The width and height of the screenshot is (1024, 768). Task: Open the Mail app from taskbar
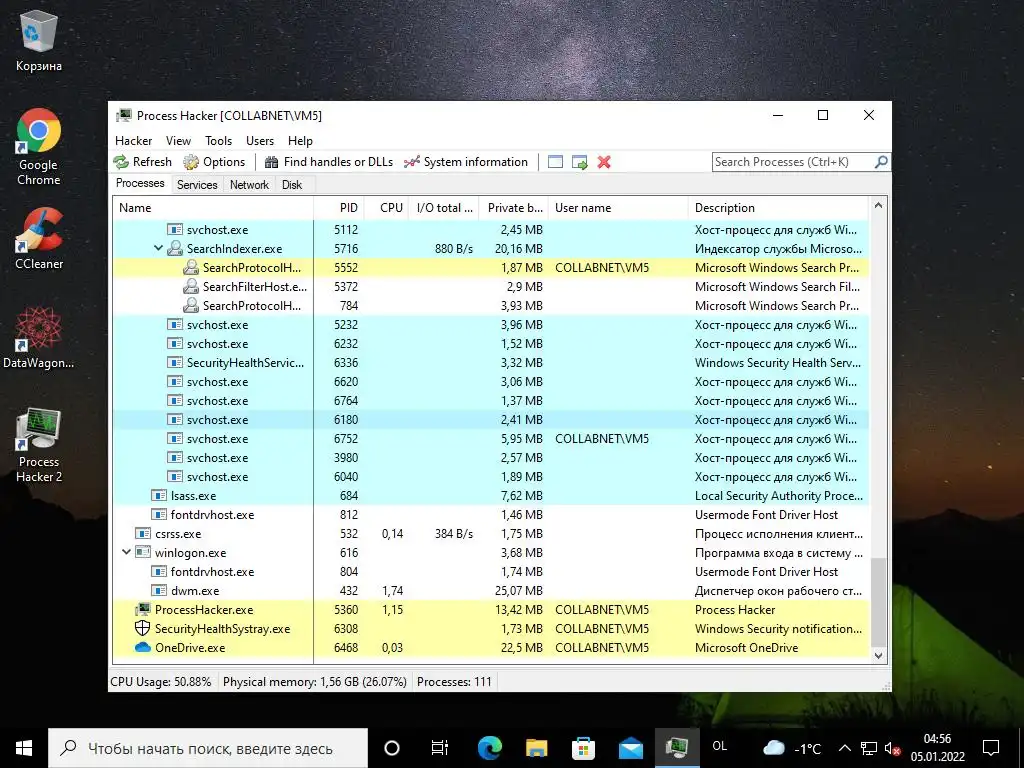tap(630, 748)
